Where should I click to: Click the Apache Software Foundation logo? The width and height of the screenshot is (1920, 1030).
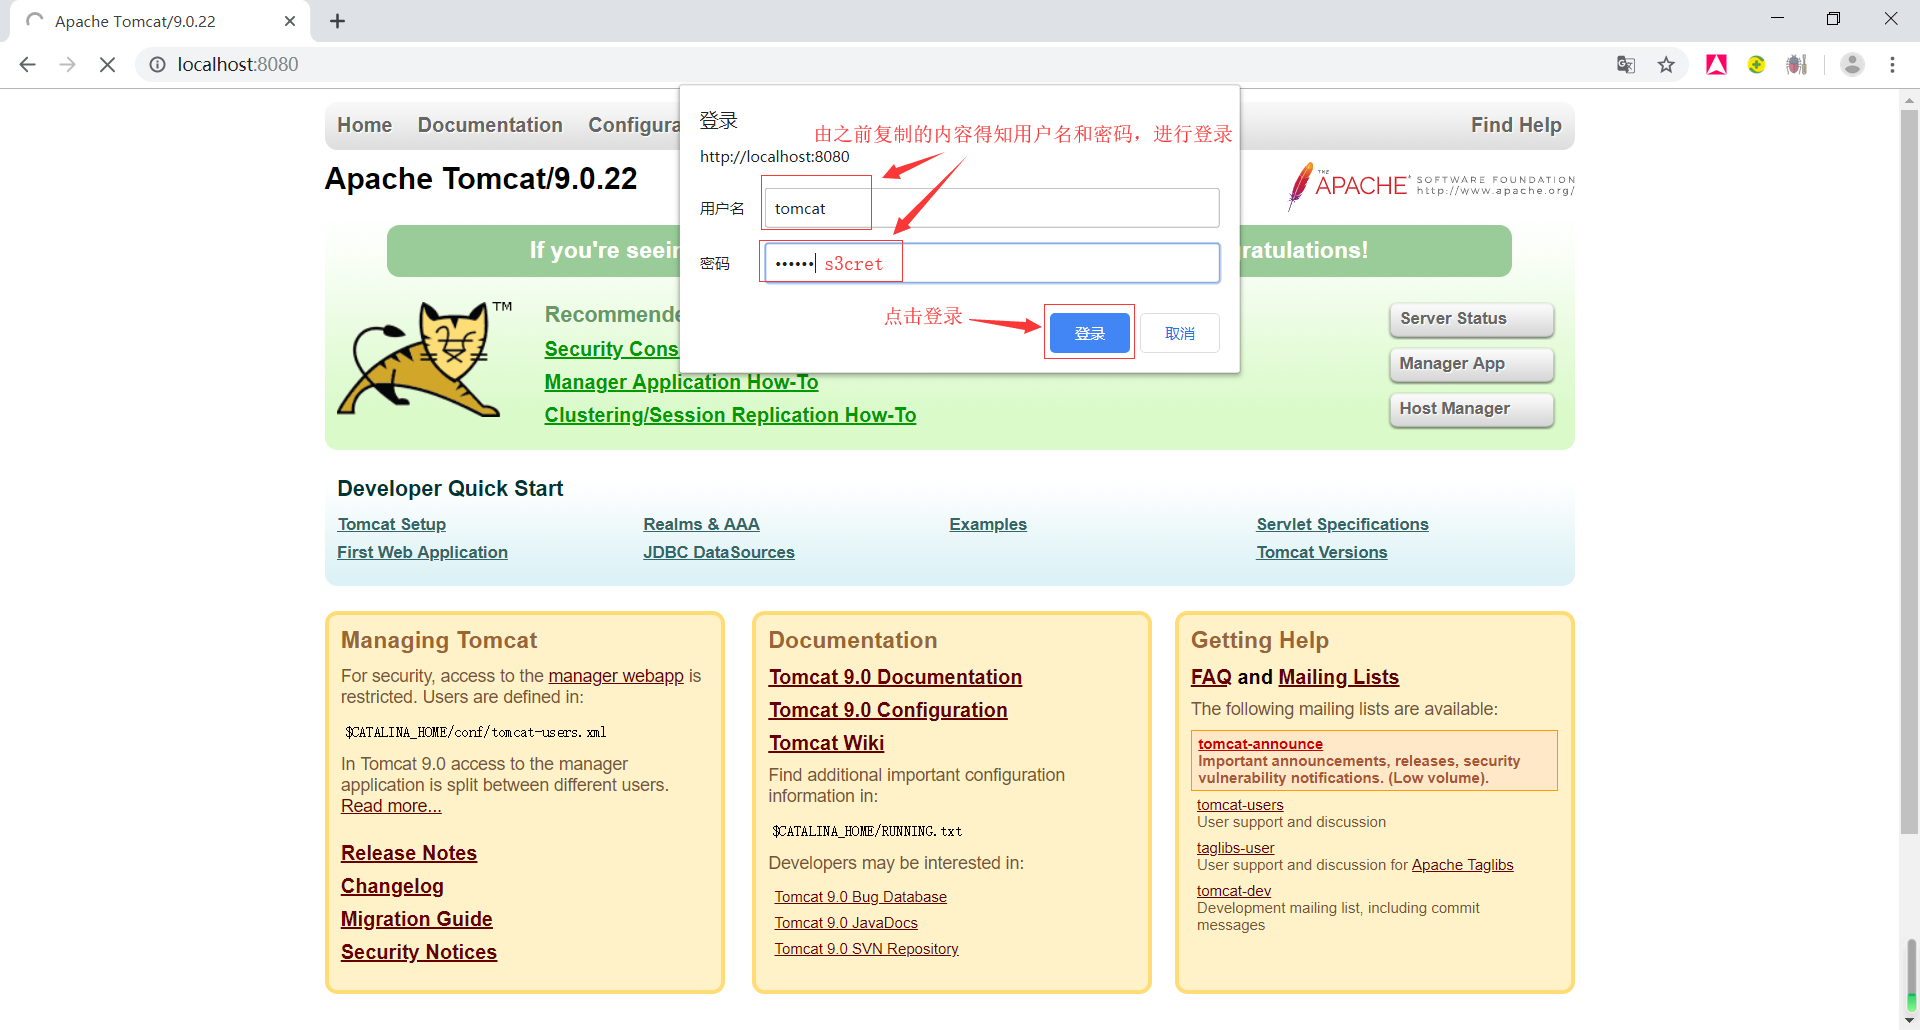click(1431, 185)
